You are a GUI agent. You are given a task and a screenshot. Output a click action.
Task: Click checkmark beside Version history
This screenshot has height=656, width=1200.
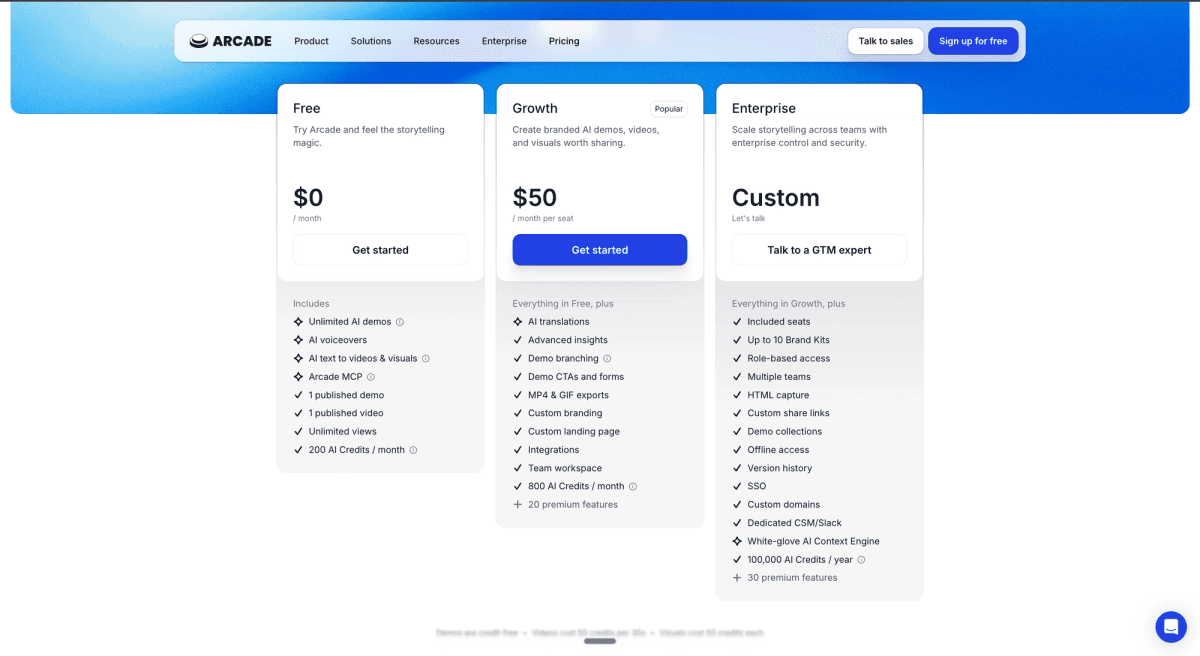click(737, 468)
